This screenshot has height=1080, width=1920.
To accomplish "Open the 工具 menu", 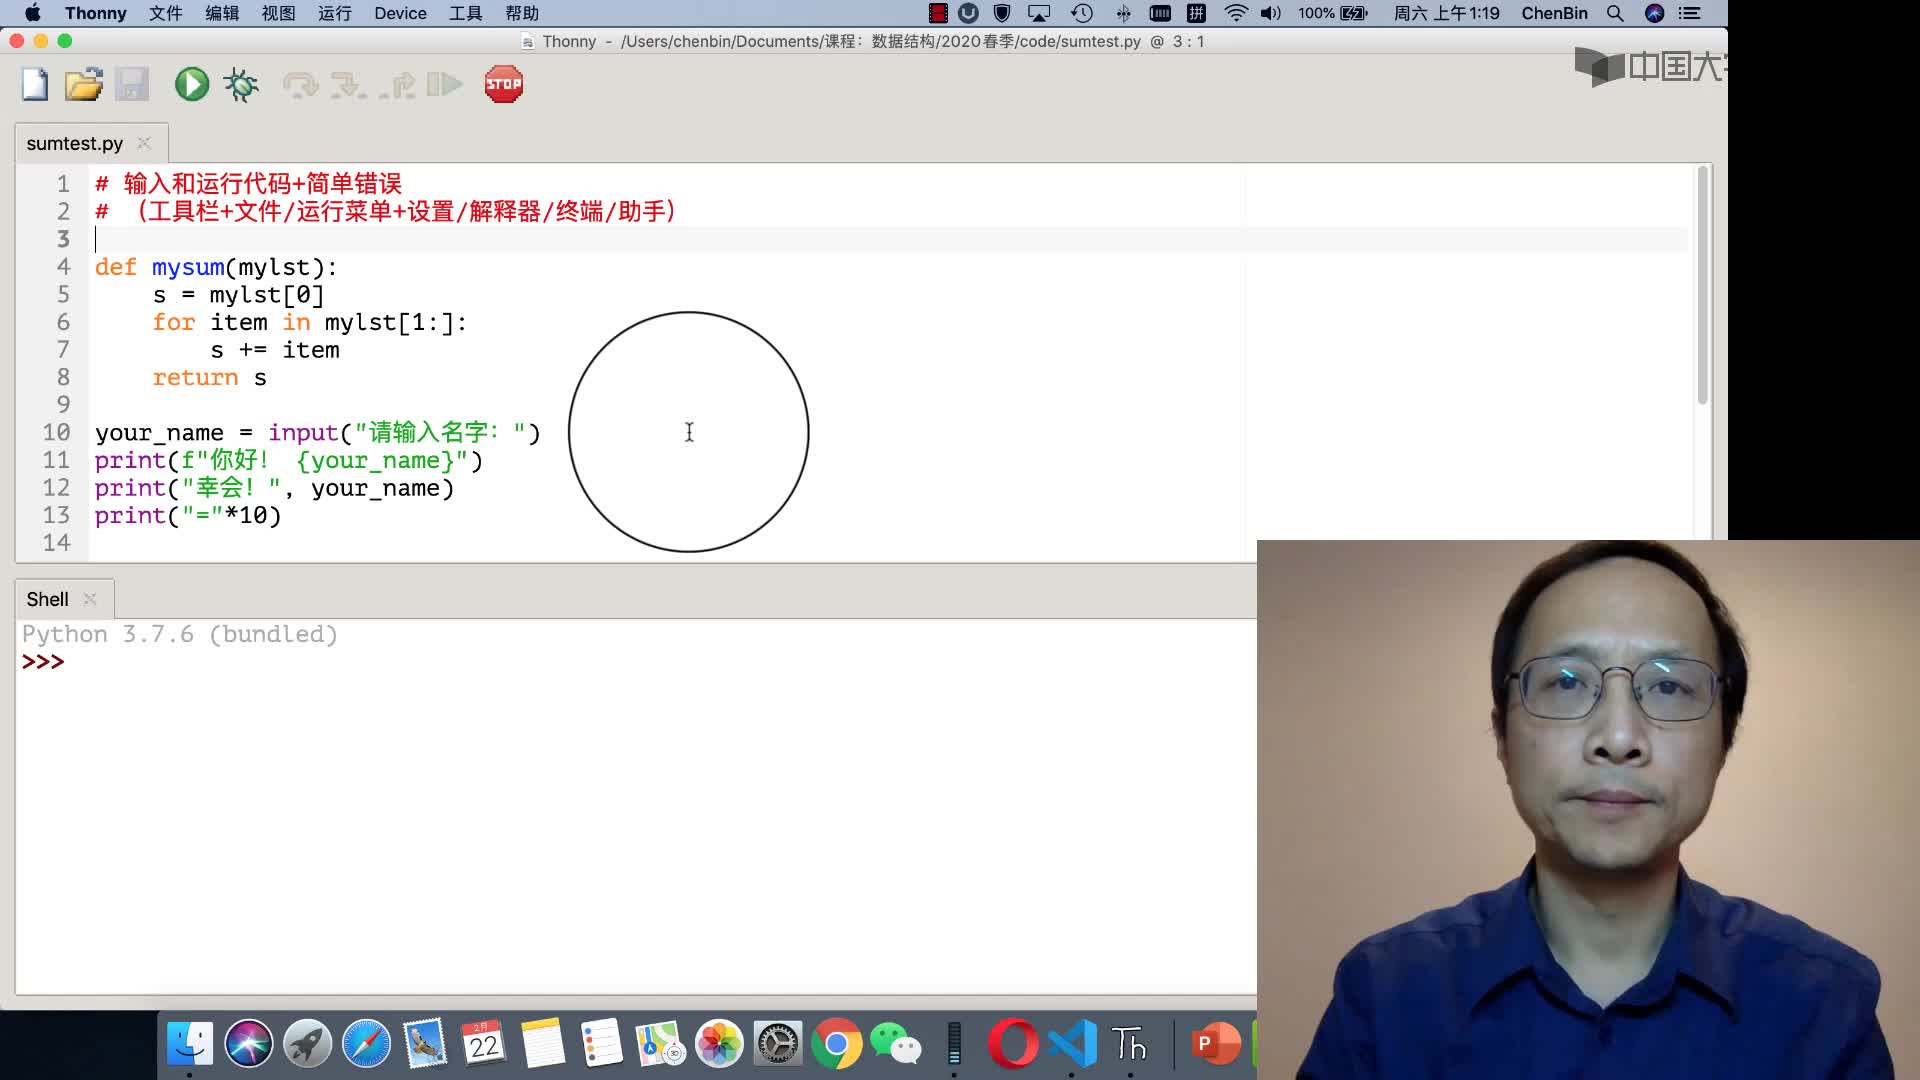I will [x=466, y=13].
